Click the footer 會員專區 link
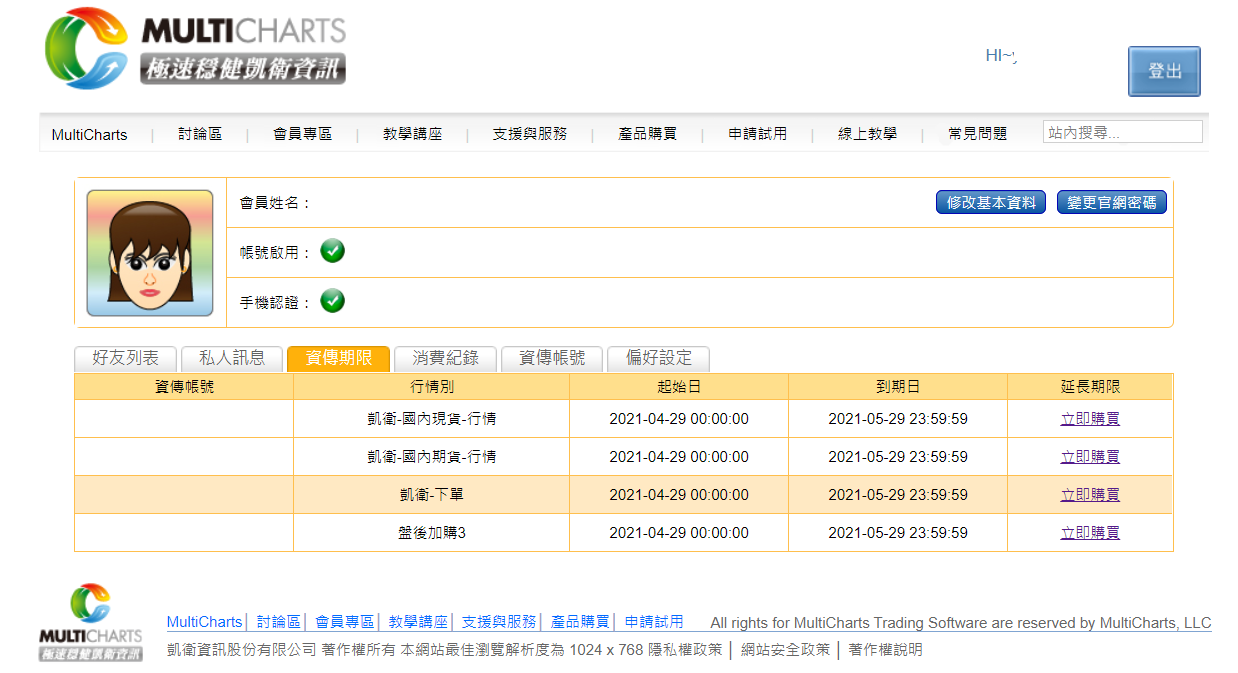Image resolution: width=1238 pixels, height=673 pixels. click(x=344, y=622)
